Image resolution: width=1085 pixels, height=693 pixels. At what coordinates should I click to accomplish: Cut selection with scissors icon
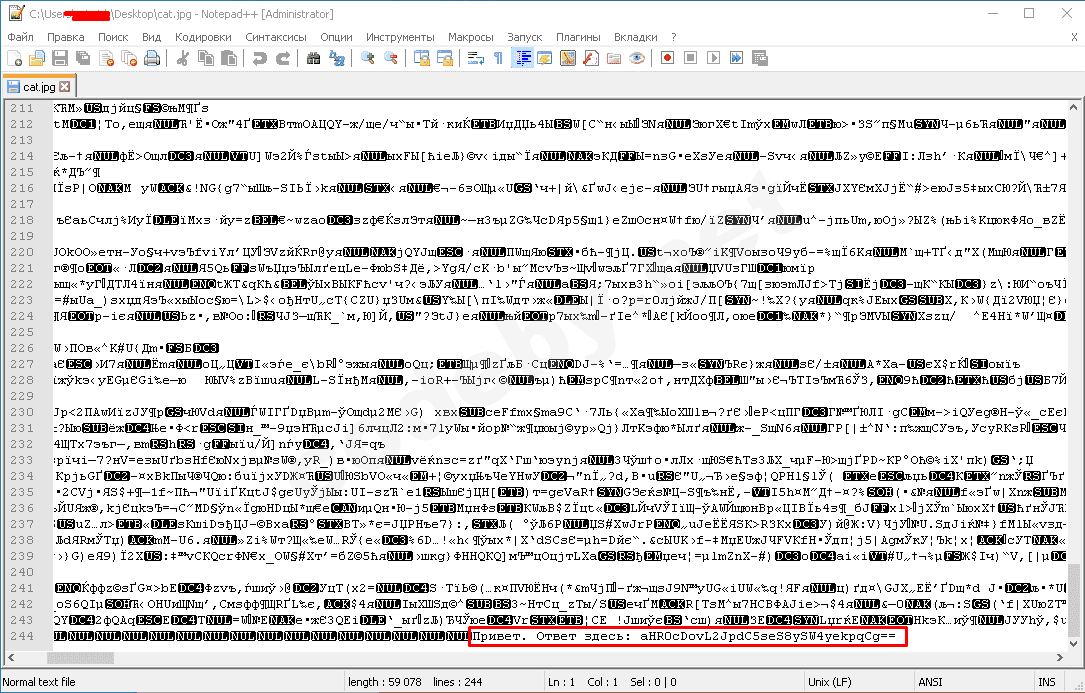[183, 58]
